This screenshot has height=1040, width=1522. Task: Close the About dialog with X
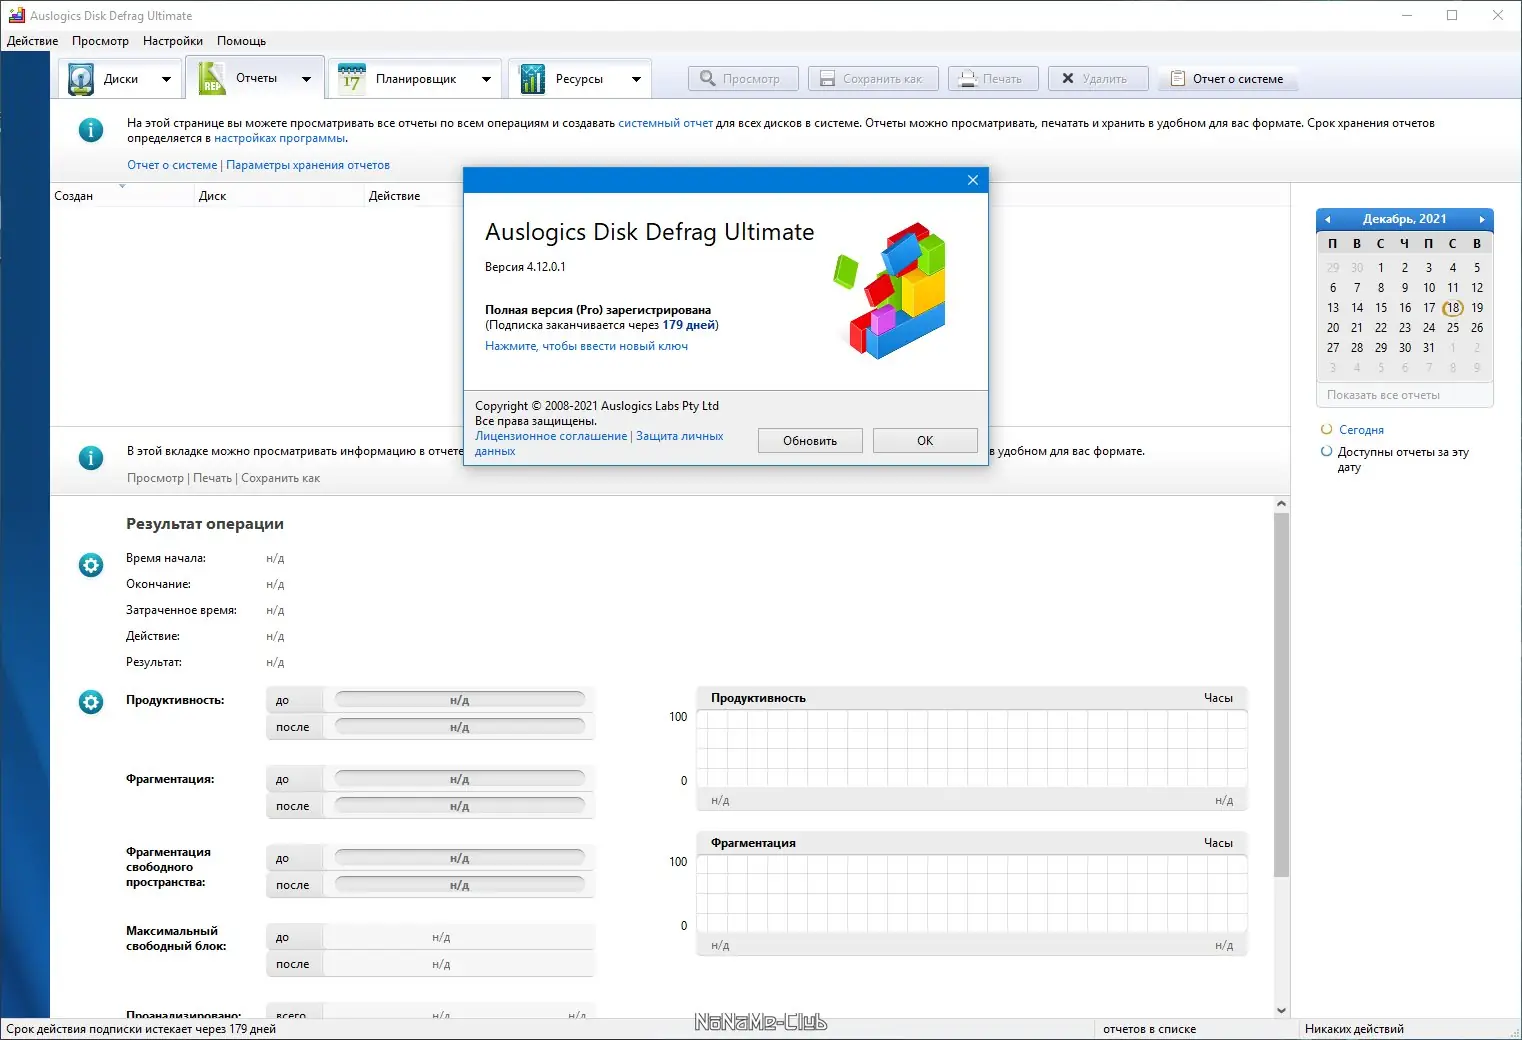click(x=973, y=180)
